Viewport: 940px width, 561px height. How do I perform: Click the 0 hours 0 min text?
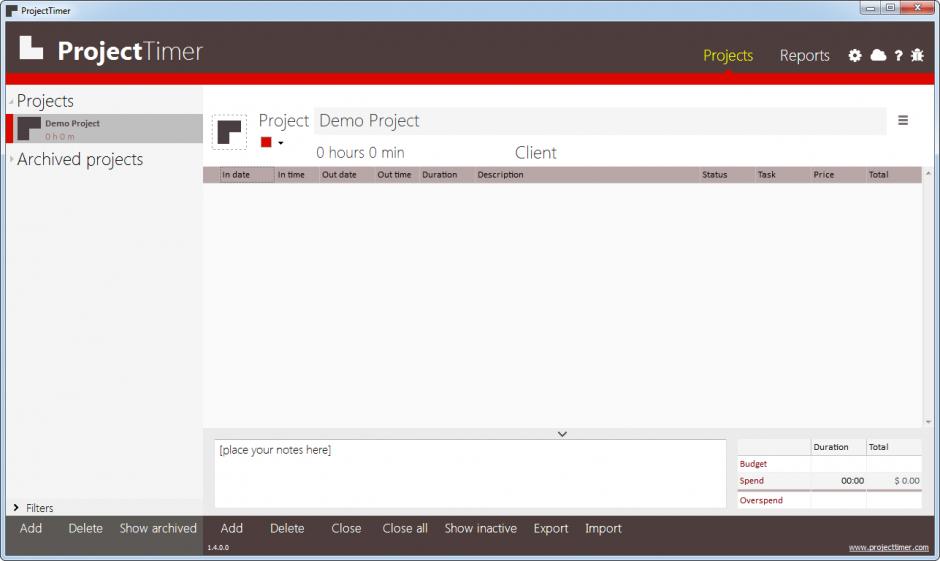click(x=360, y=153)
